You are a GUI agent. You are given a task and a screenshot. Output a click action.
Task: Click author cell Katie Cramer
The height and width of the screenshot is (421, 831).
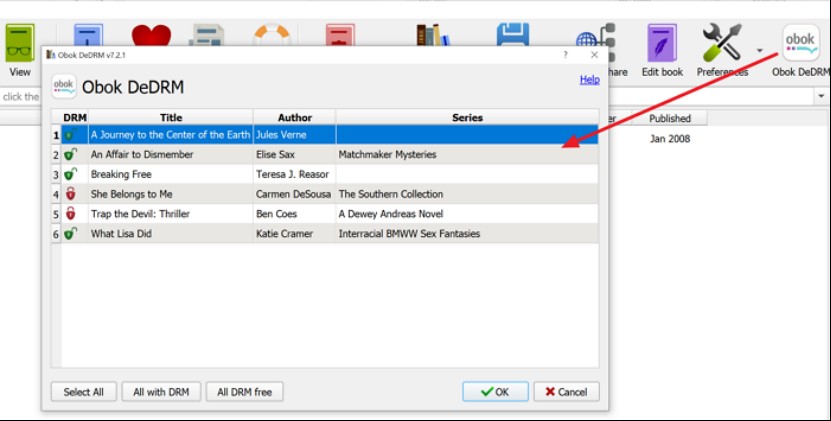click(x=295, y=233)
